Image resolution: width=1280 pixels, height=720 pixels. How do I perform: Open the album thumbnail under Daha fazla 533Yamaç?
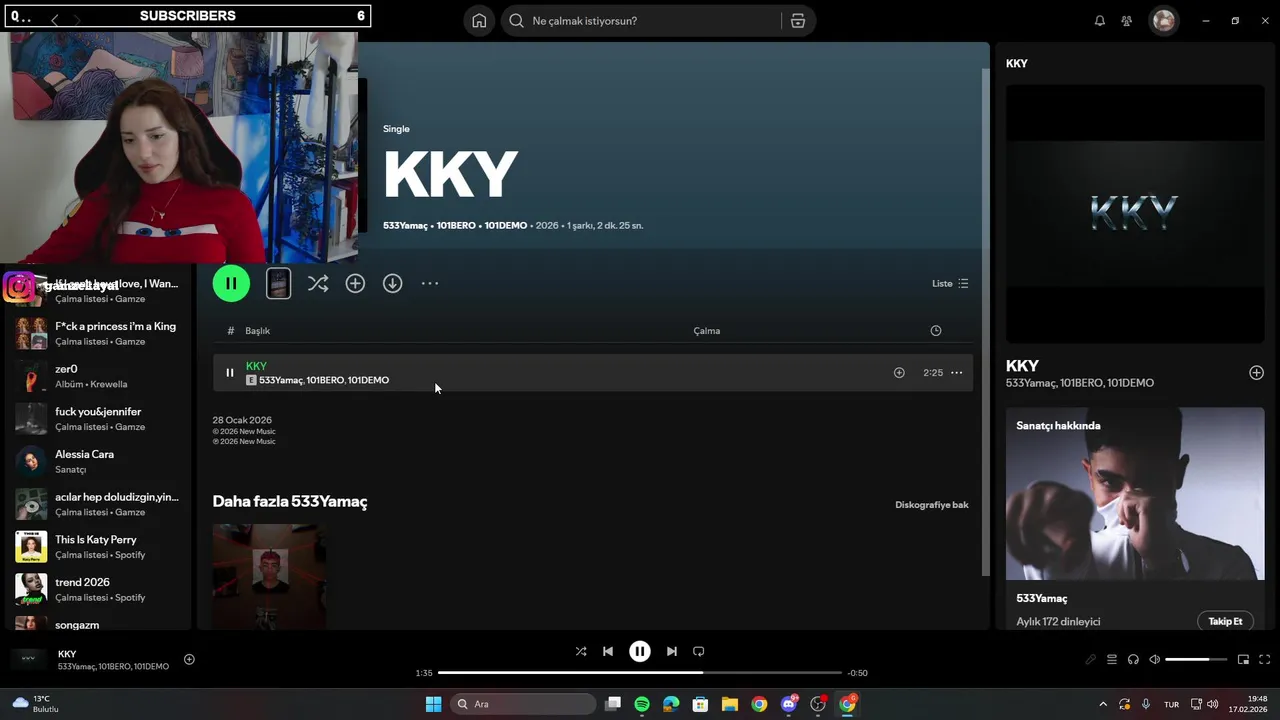[x=269, y=577]
